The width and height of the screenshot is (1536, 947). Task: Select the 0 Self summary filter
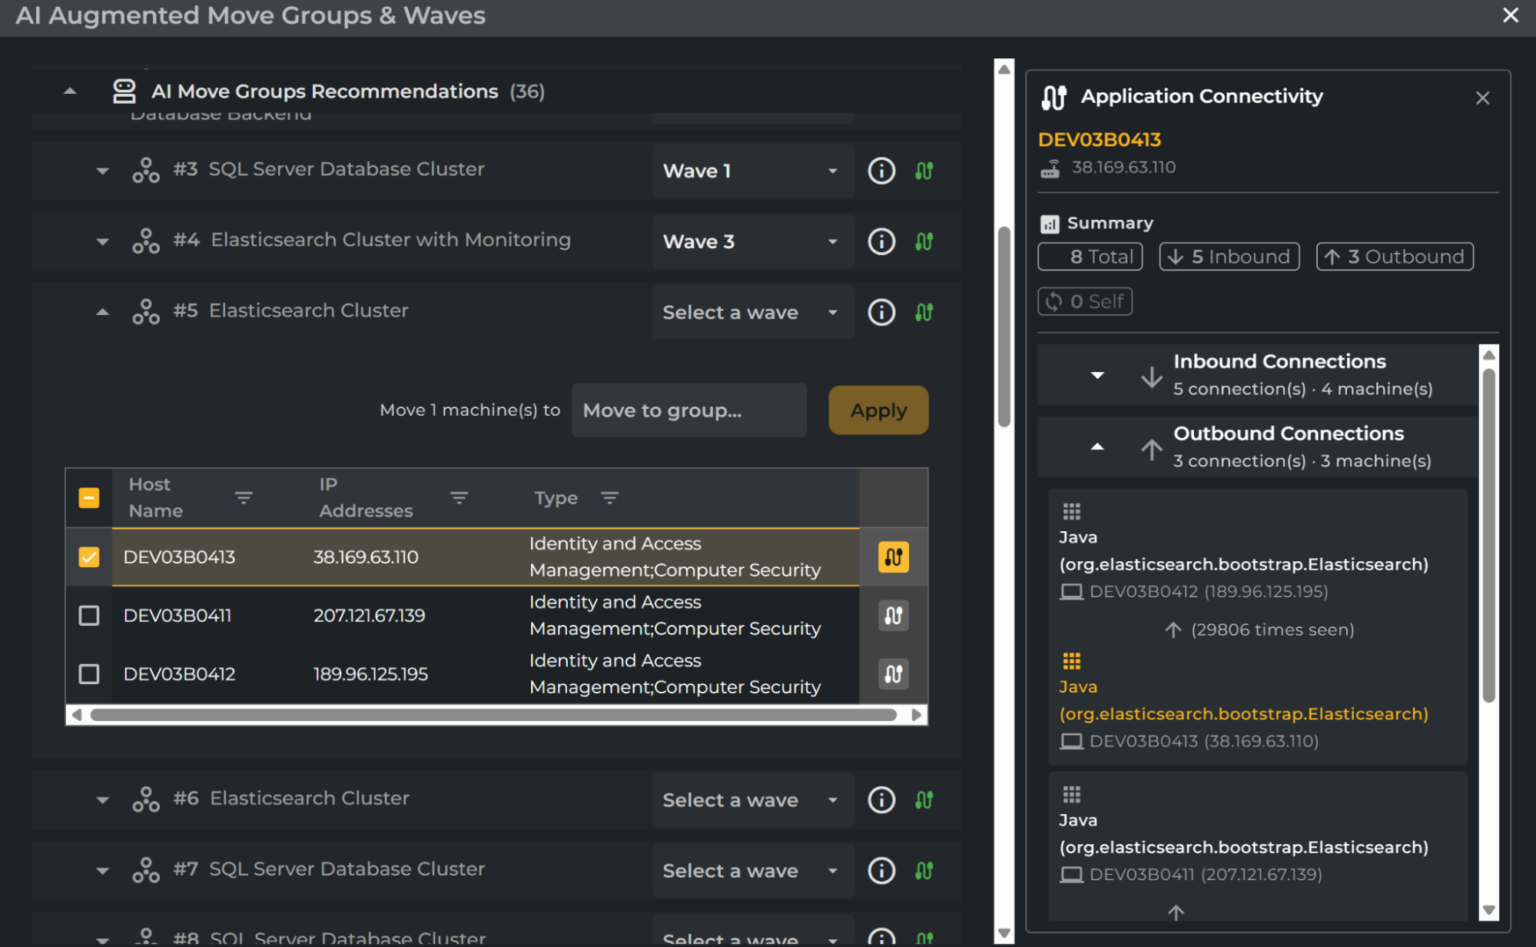point(1085,301)
